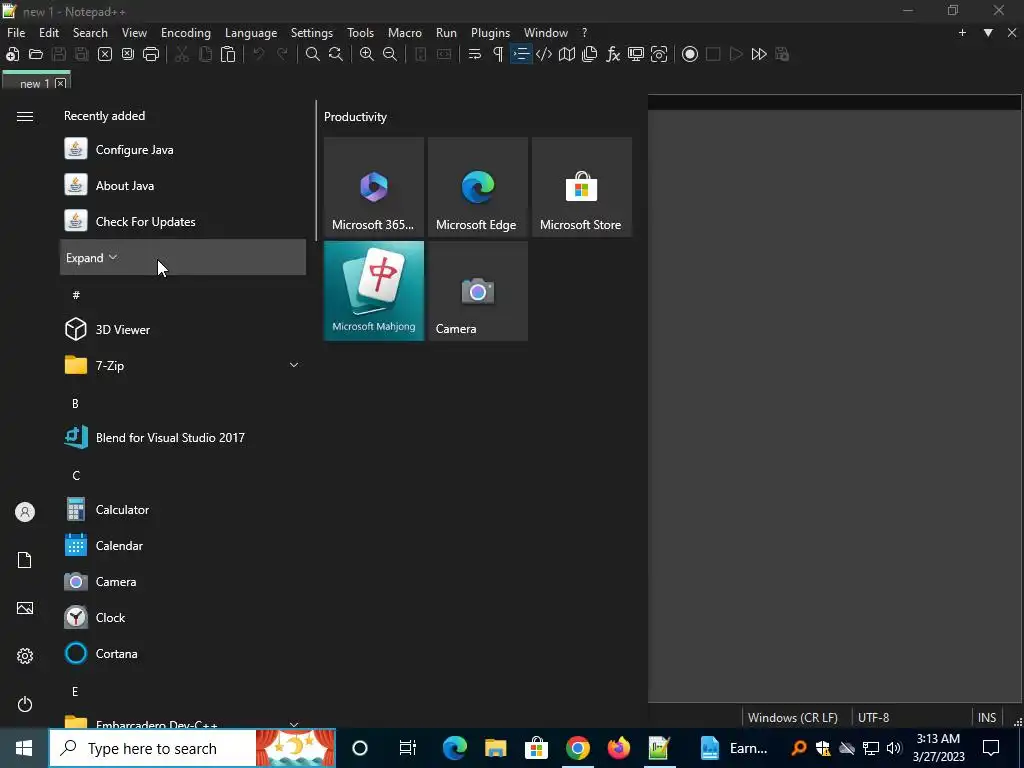The width and height of the screenshot is (1024, 768).
Task: Open the Document List toolbar icon
Action: click(590, 54)
